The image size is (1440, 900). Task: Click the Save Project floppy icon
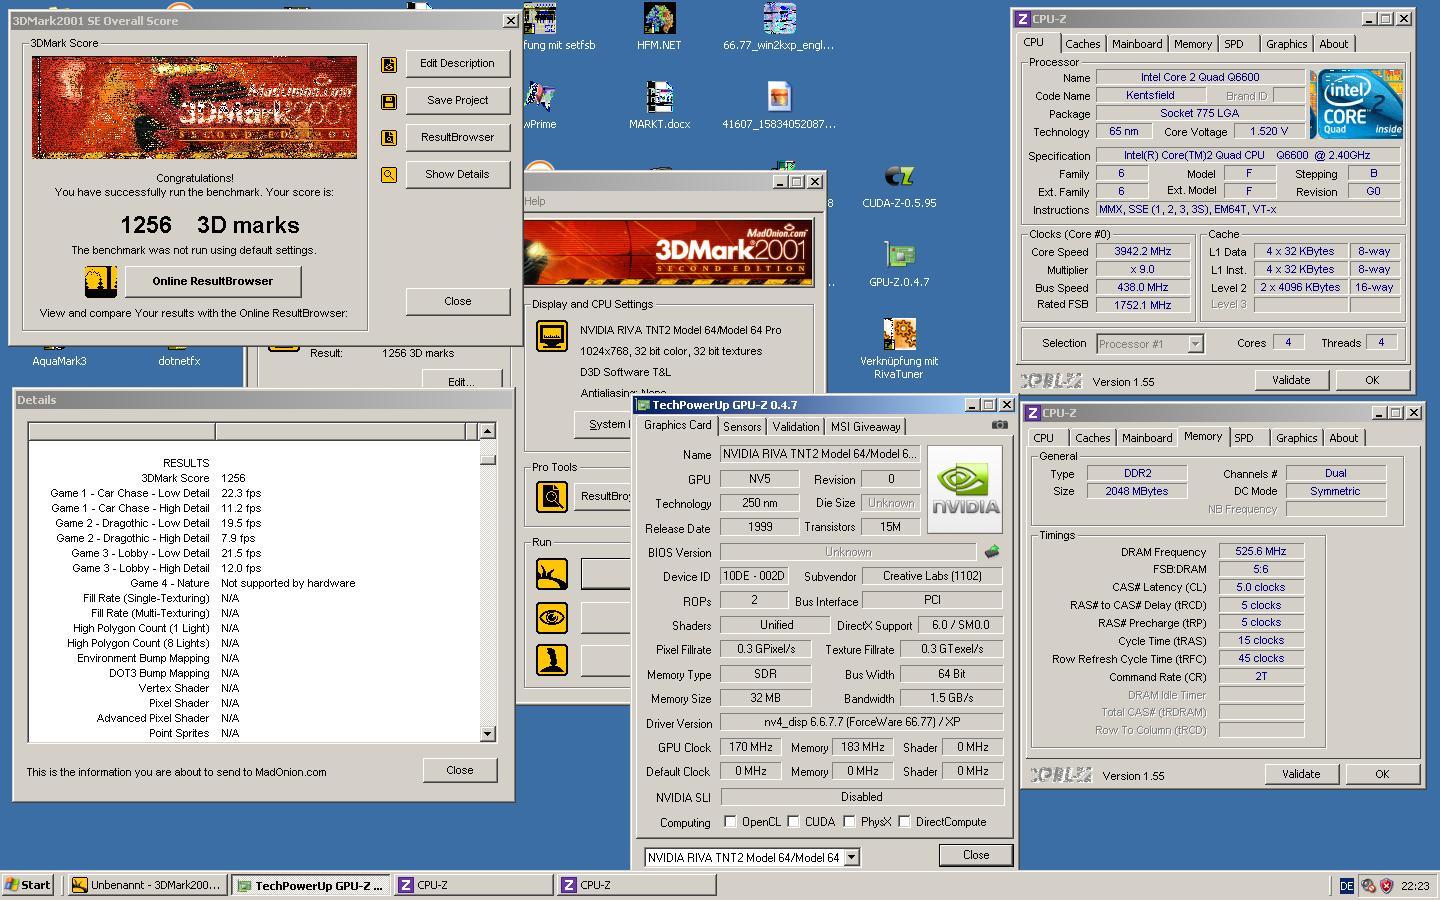tap(389, 101)
